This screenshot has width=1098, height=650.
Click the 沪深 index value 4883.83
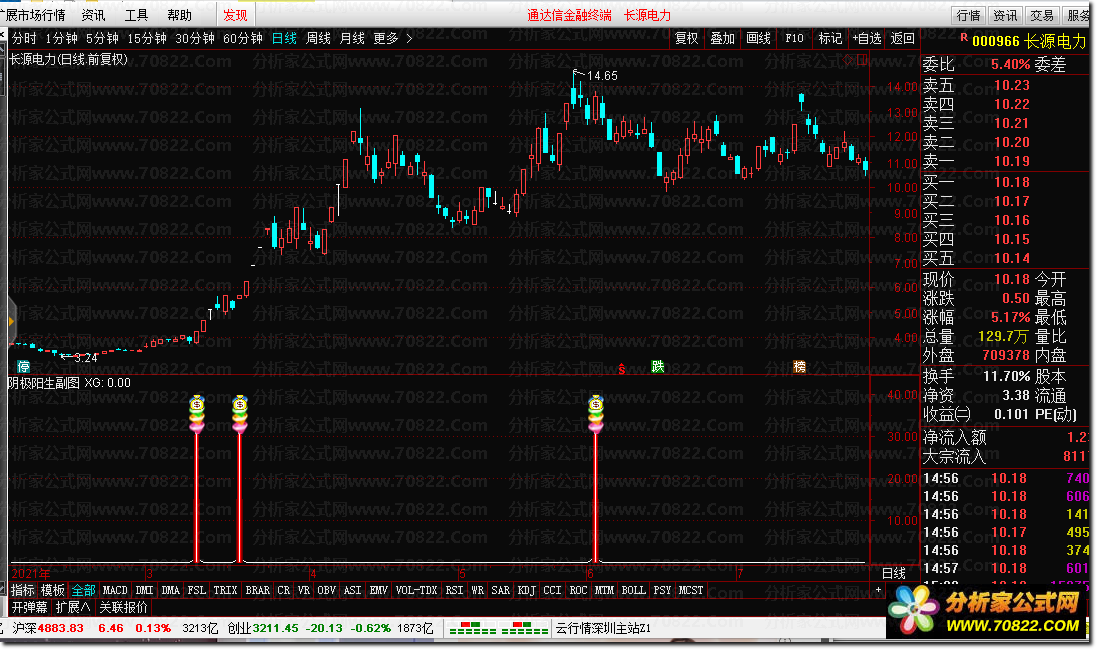click(60, 628)
